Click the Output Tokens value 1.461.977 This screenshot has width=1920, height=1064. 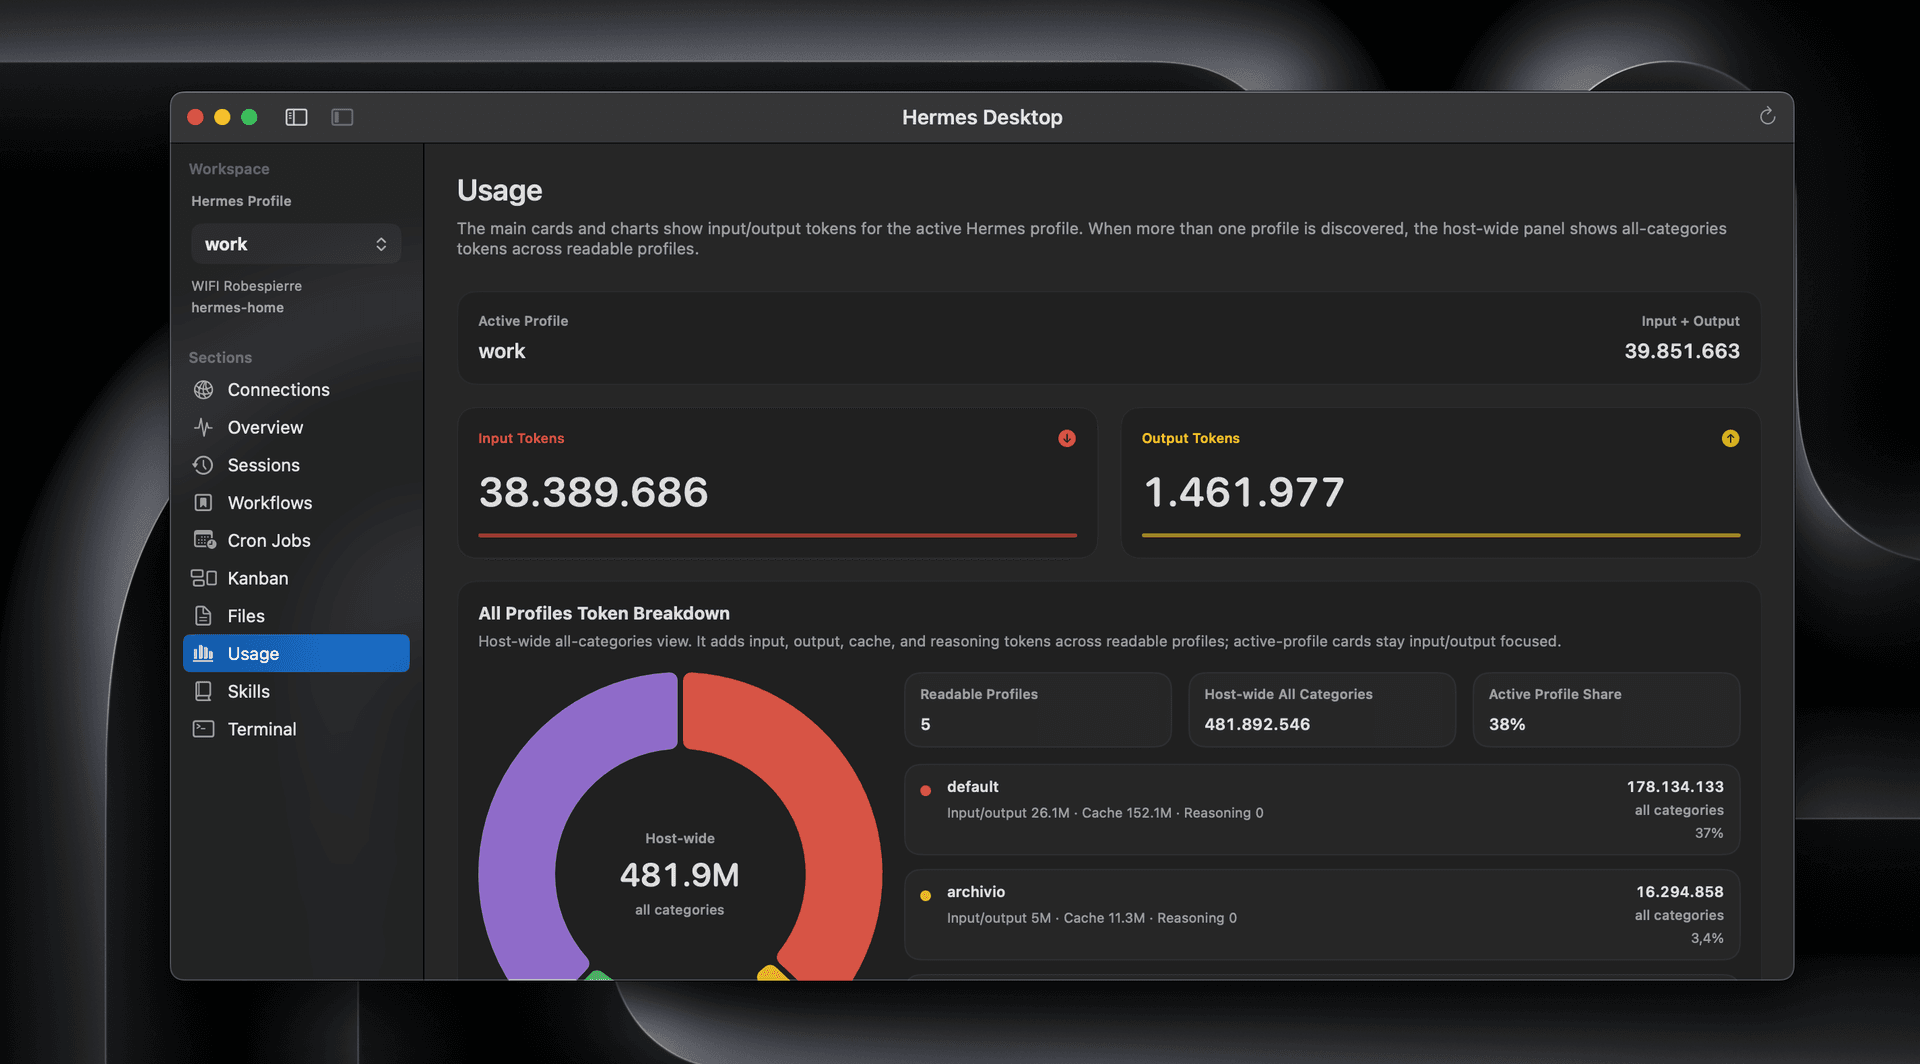[x=1243, y=492]
